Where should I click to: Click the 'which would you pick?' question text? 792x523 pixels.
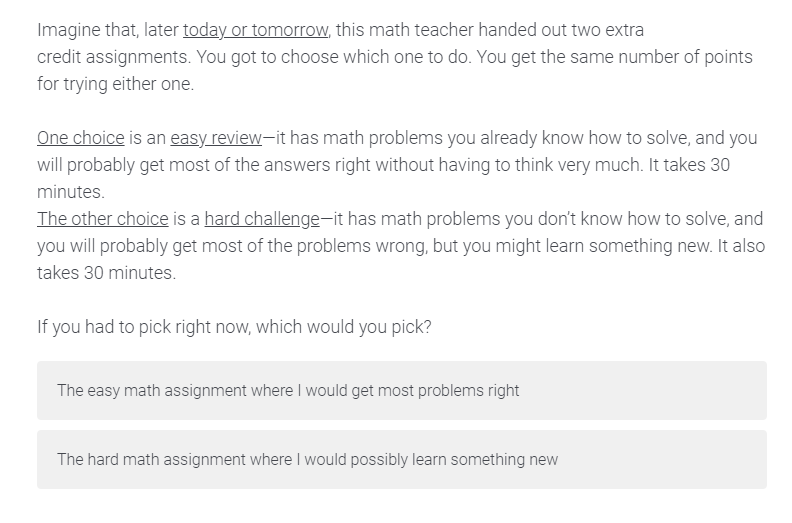(343, 327)
